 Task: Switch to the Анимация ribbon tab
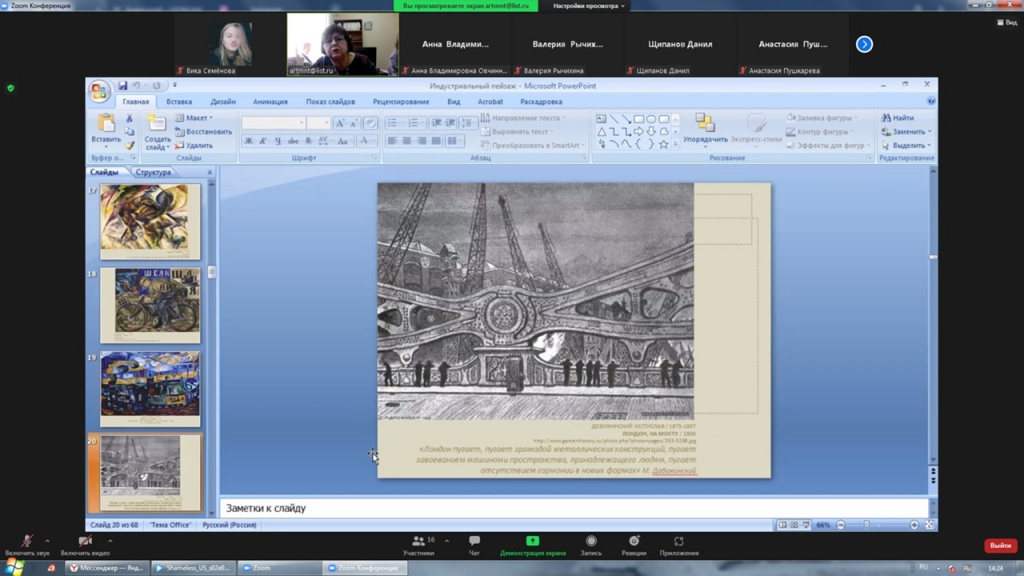[270, 101]
